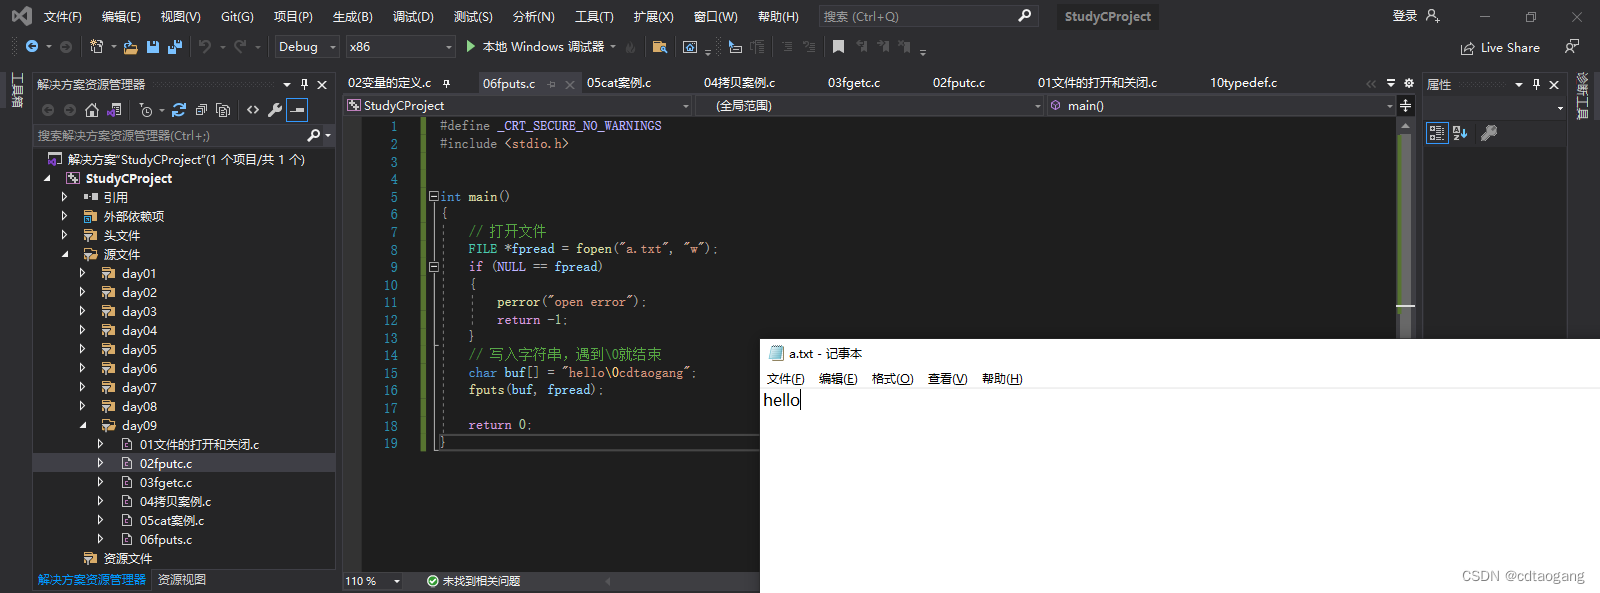Click the collapse all icon in Solution Explorer
This screenshot has height=593, width=1600.
tap(201, 110)
